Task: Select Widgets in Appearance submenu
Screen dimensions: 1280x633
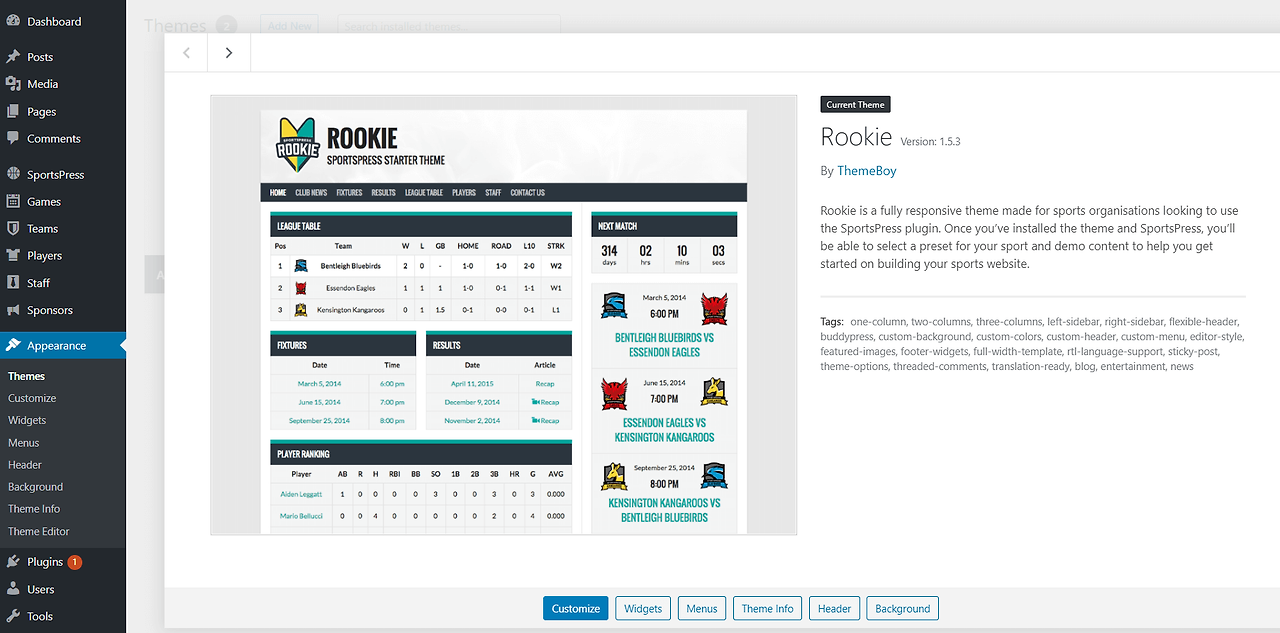Action: tap(27, 420)
